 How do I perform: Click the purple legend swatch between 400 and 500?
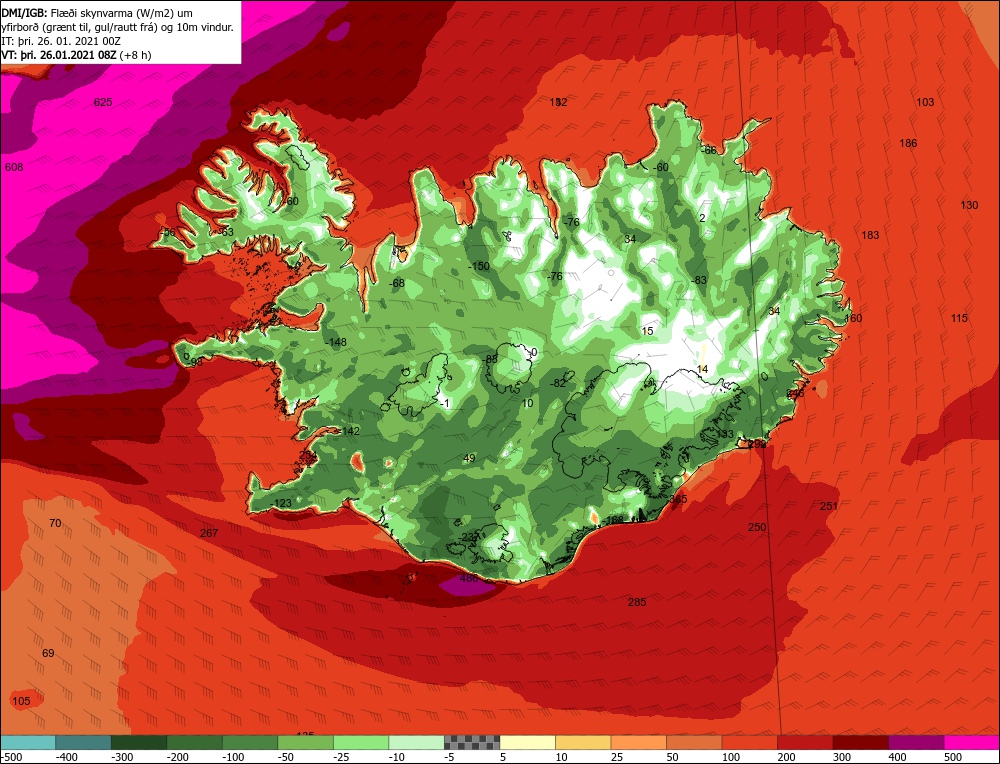point(916,742)
